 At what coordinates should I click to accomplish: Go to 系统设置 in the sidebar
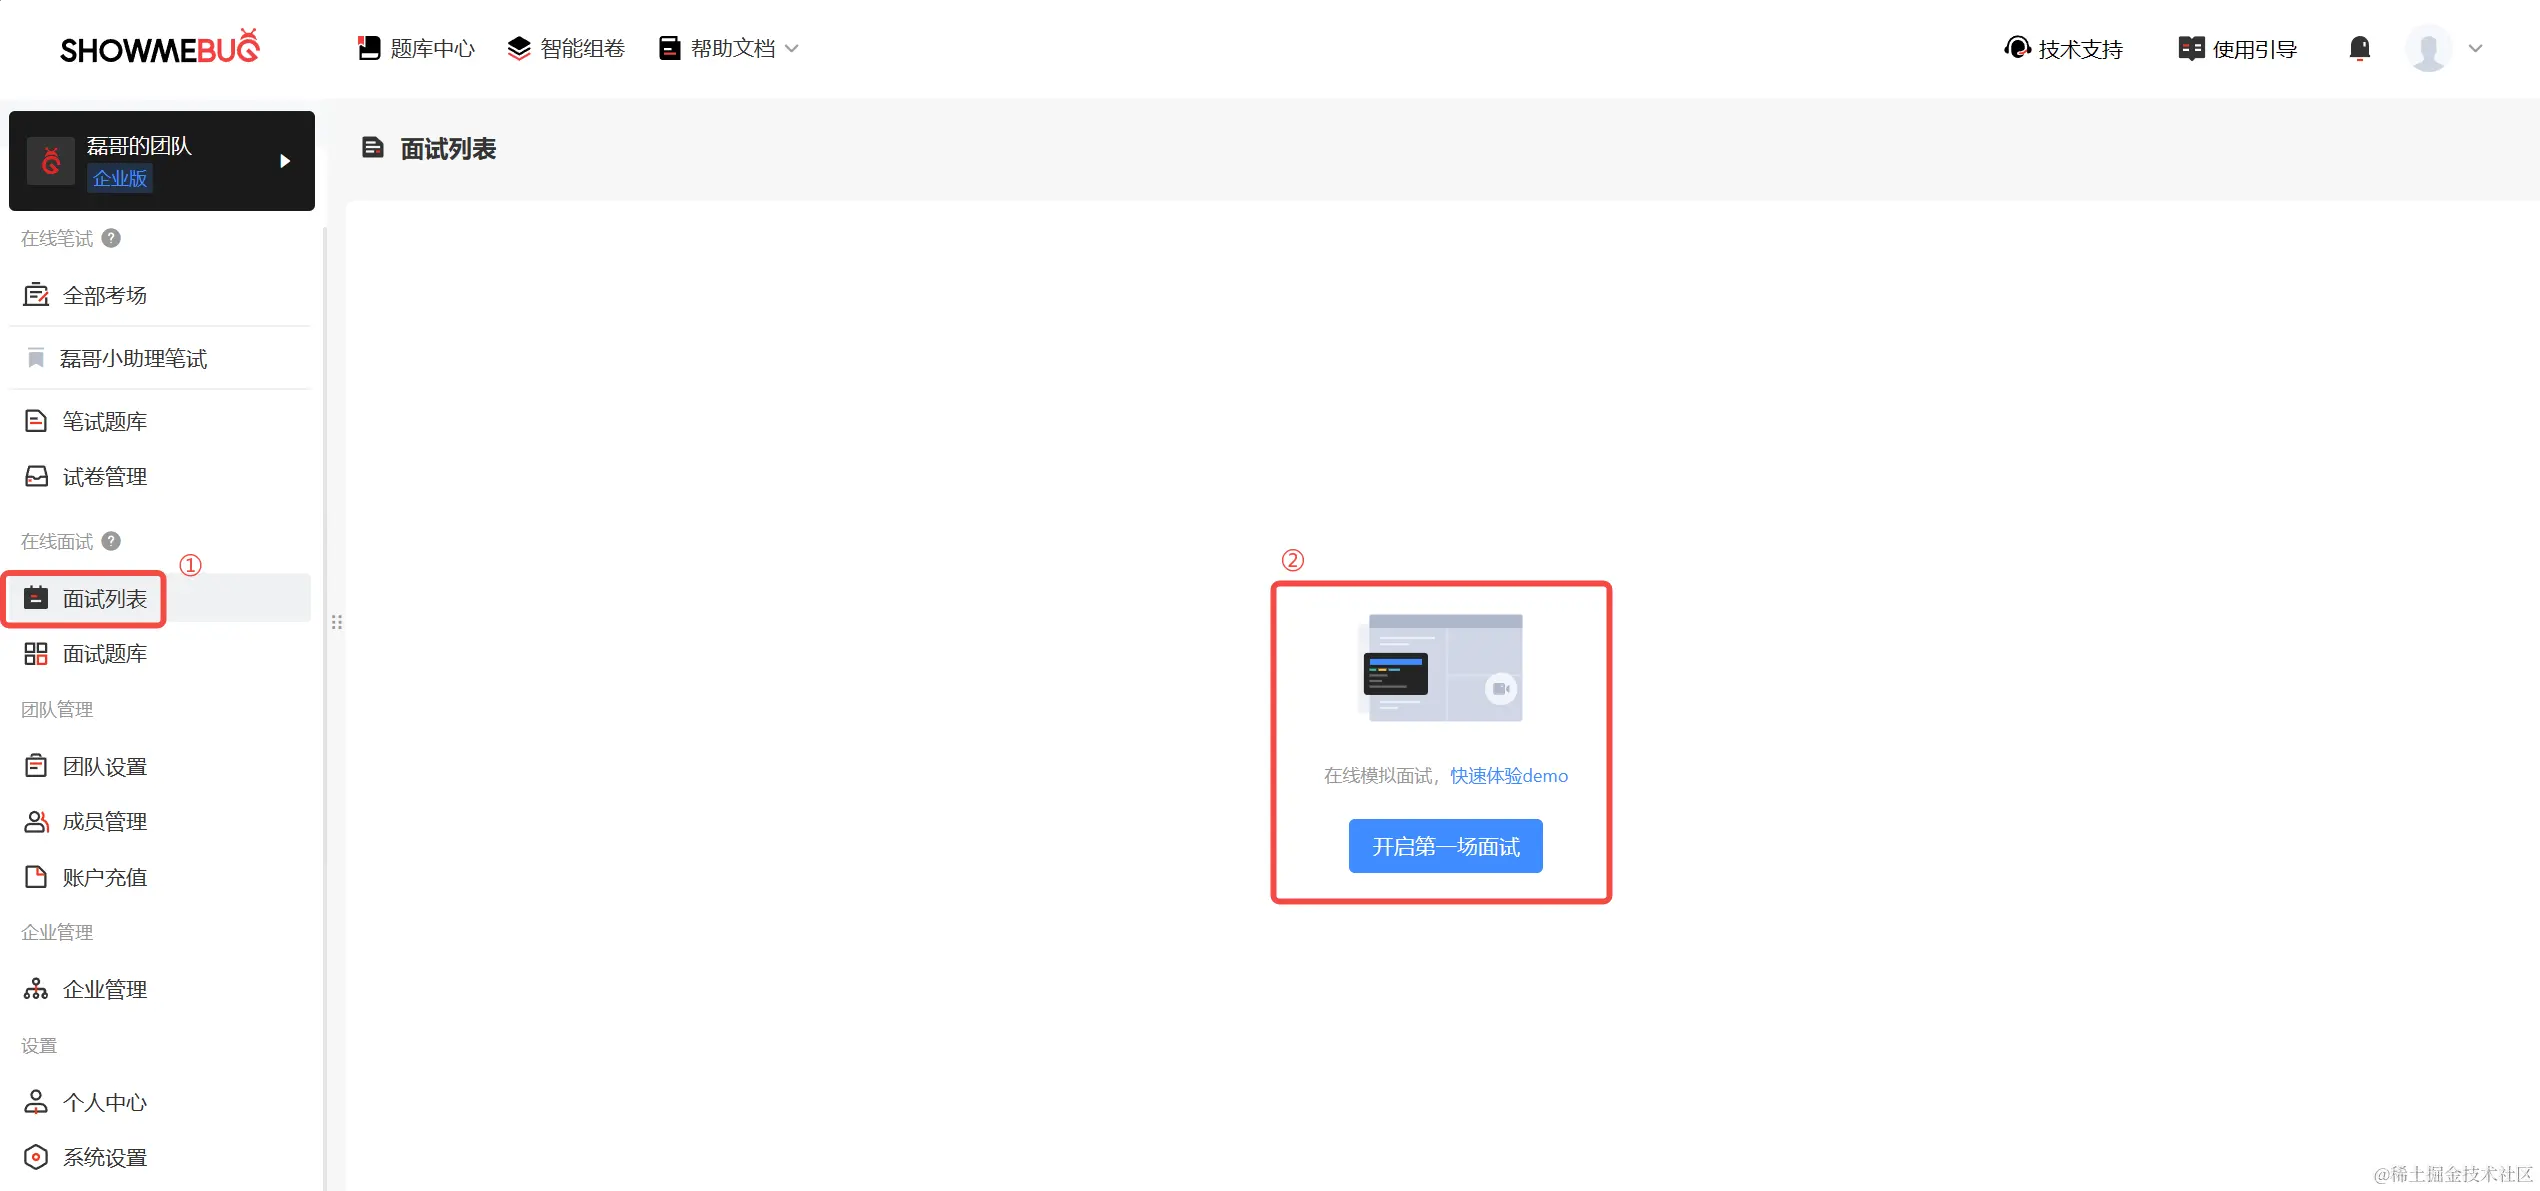[x=104, y=1157]
